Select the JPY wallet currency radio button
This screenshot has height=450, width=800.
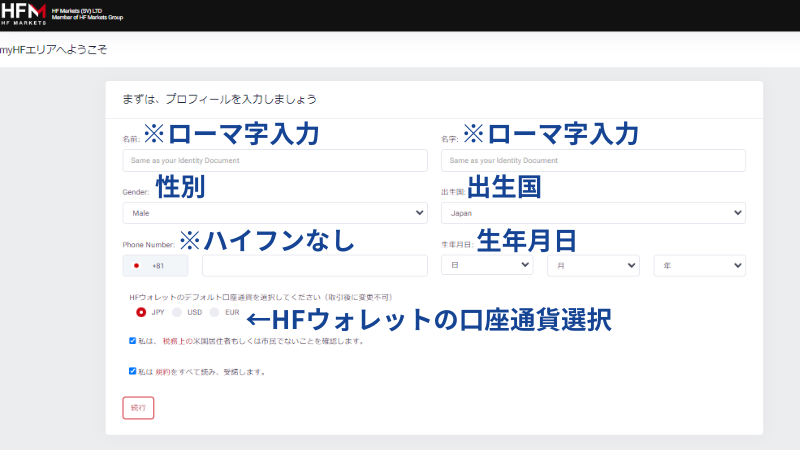pyautogui.click(x=141, y=312)
